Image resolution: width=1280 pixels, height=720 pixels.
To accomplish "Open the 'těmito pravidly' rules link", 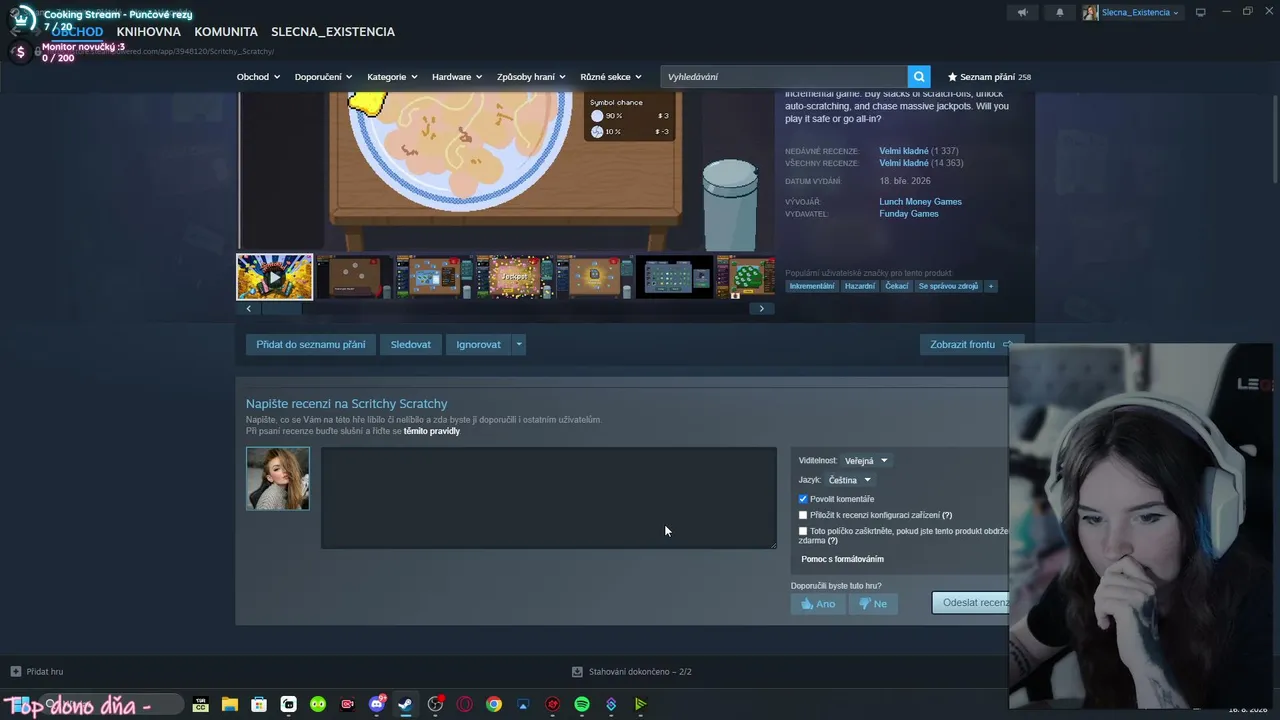I will (432, 431).
